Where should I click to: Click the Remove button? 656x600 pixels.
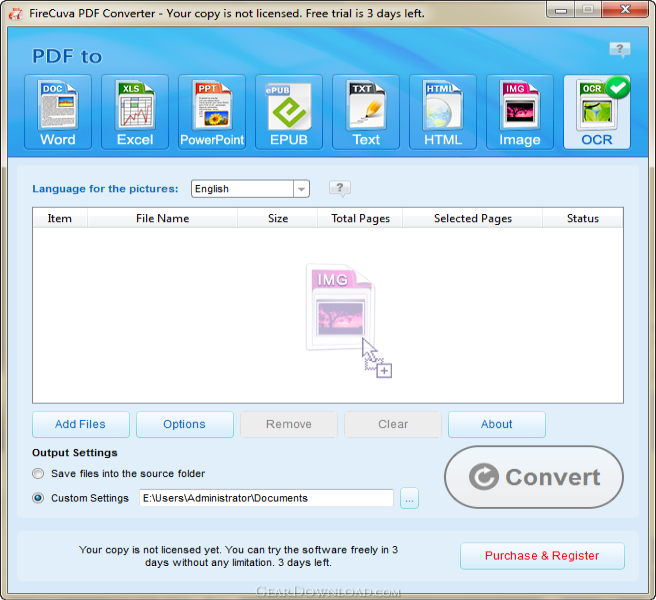coord(289,424)
